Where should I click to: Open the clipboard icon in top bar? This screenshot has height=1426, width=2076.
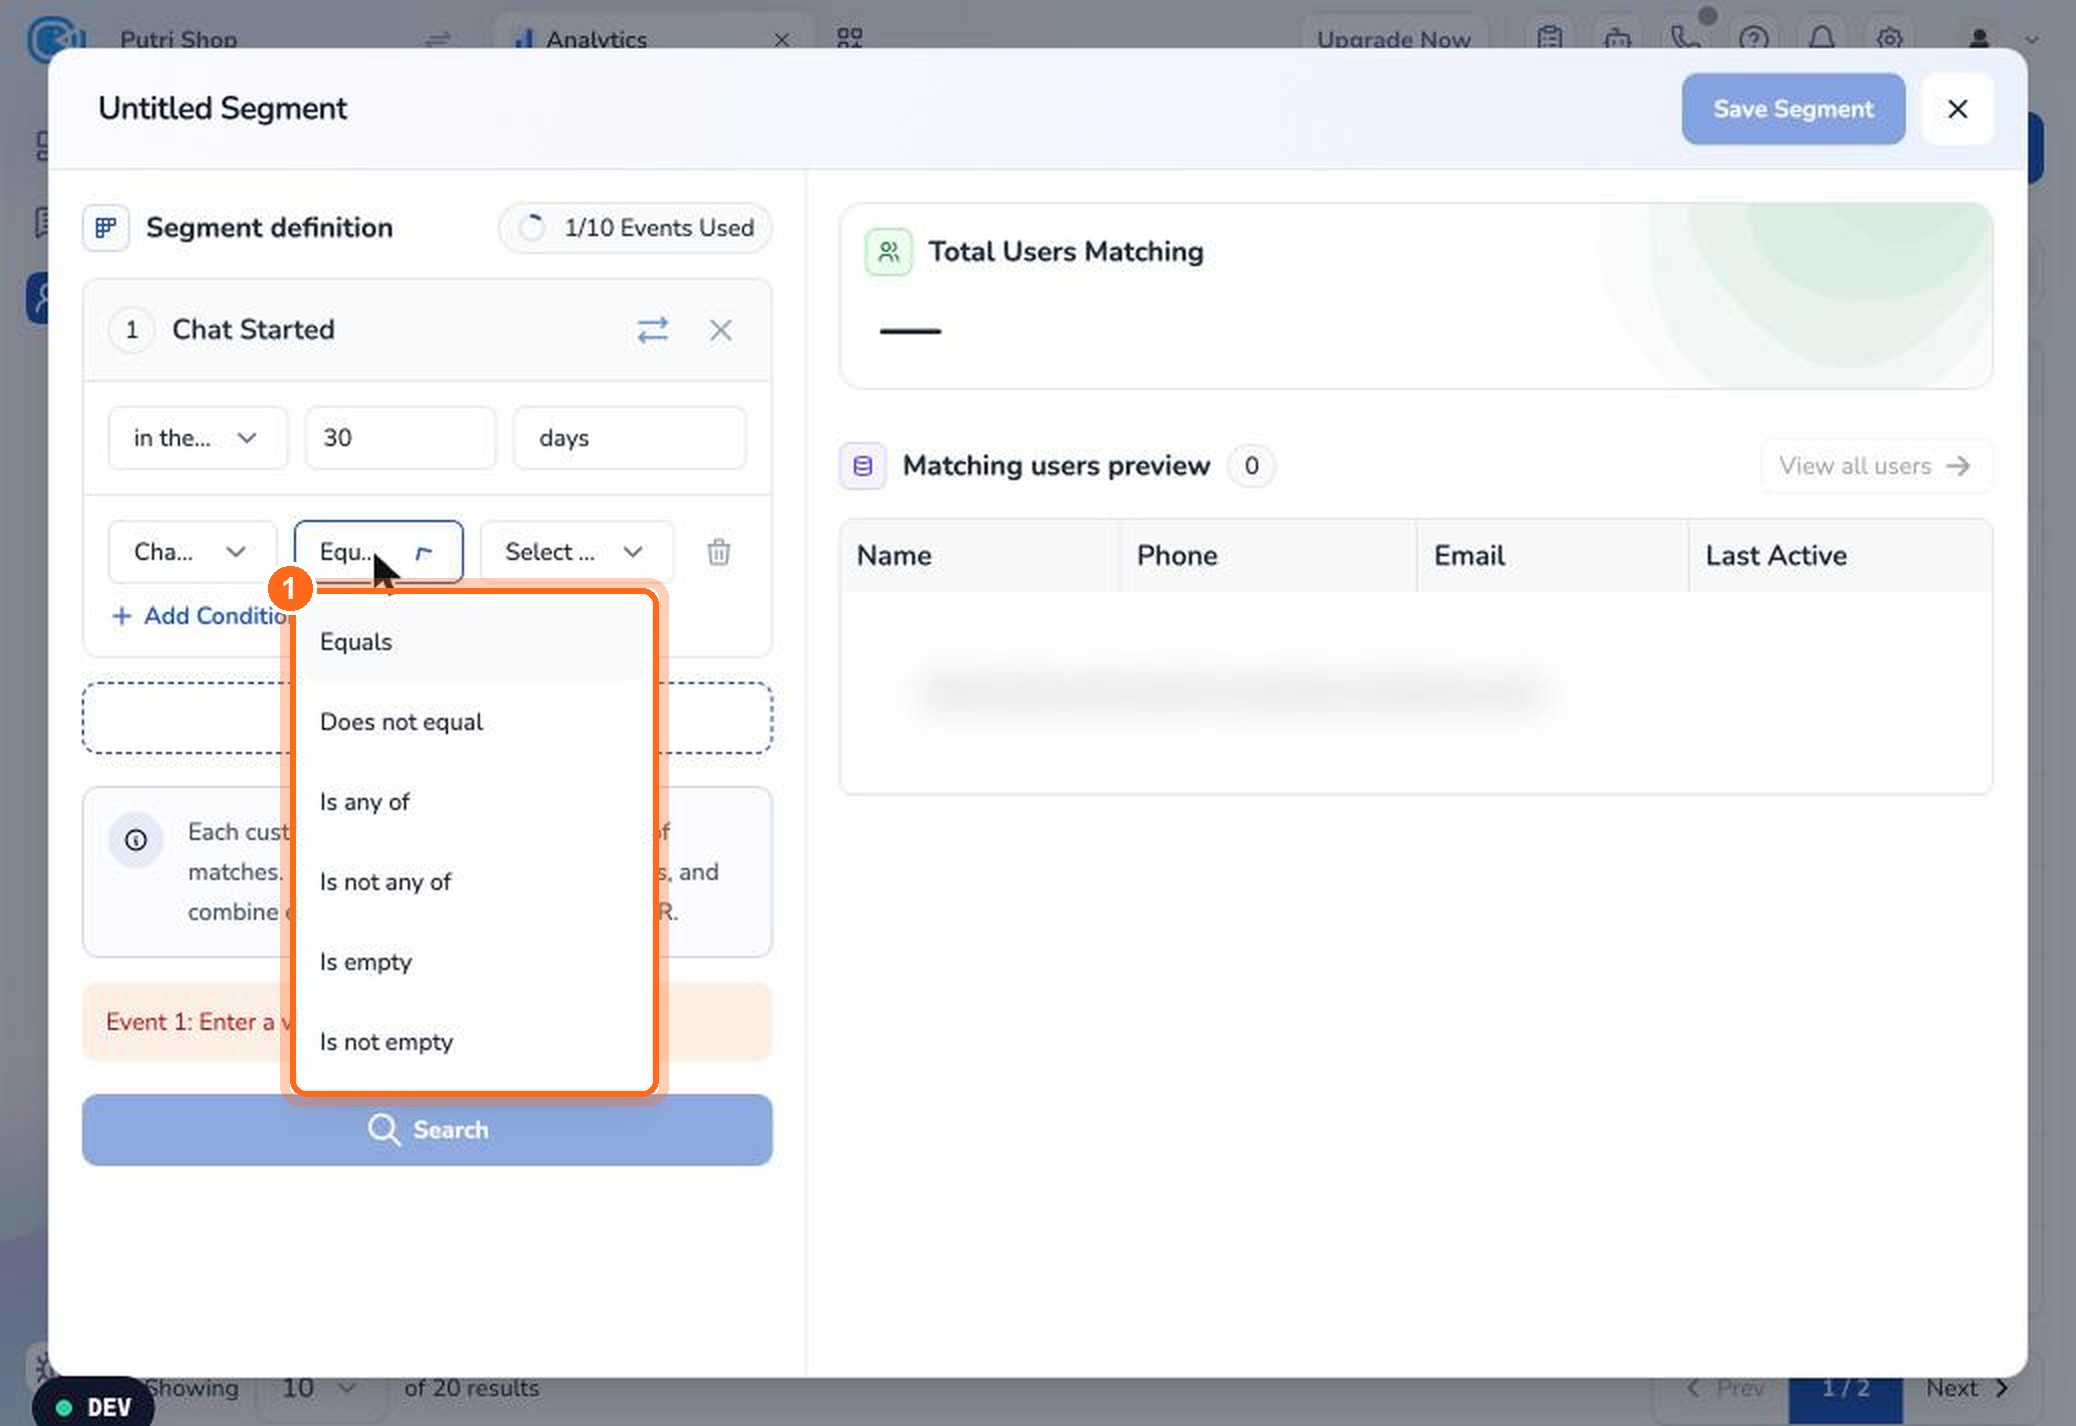pos(1549,39)
